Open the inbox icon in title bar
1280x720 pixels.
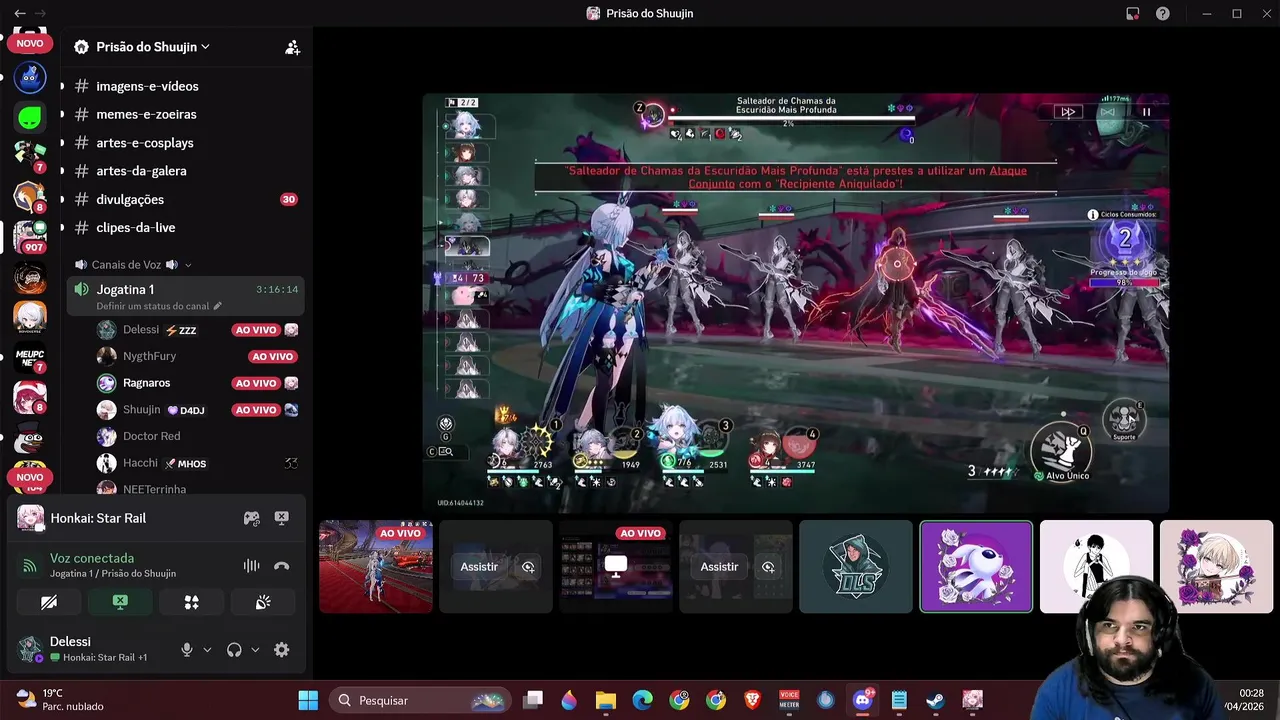coord(1133,13)
